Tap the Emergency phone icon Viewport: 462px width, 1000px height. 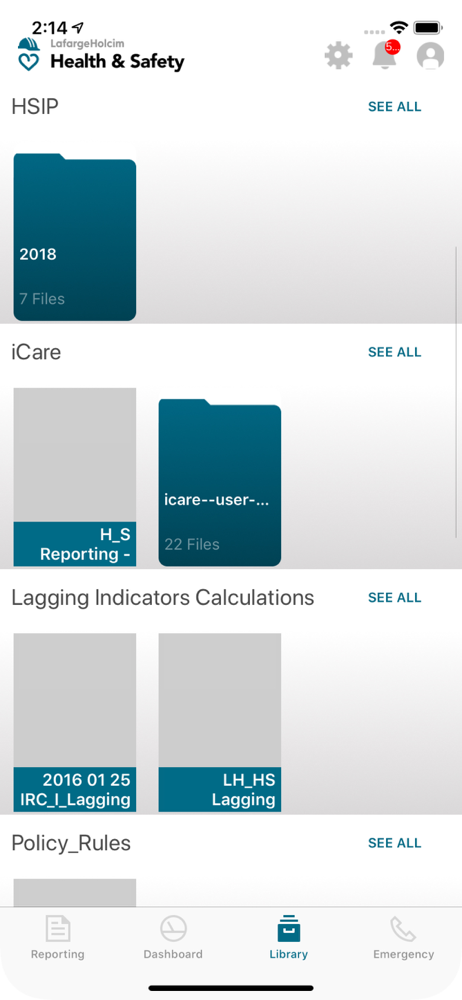click(x=403, y=929)
